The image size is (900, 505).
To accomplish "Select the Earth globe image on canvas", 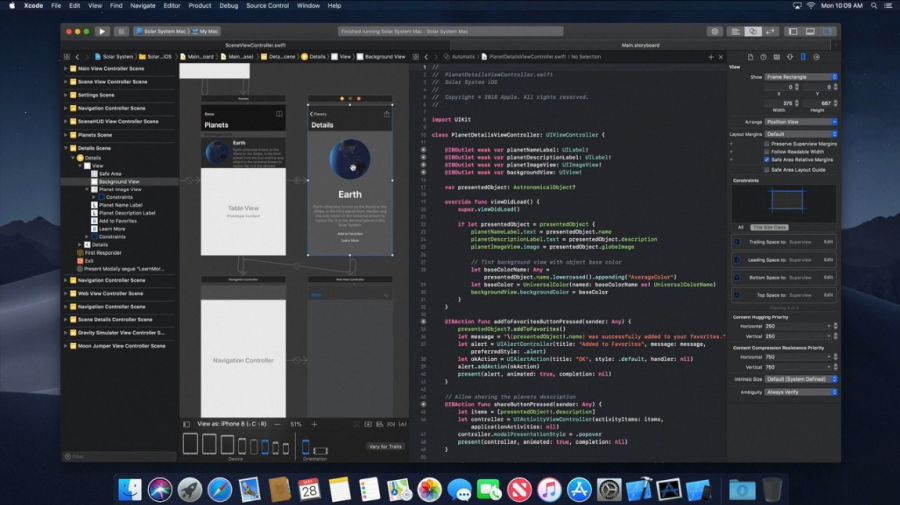I will (350, 159).
